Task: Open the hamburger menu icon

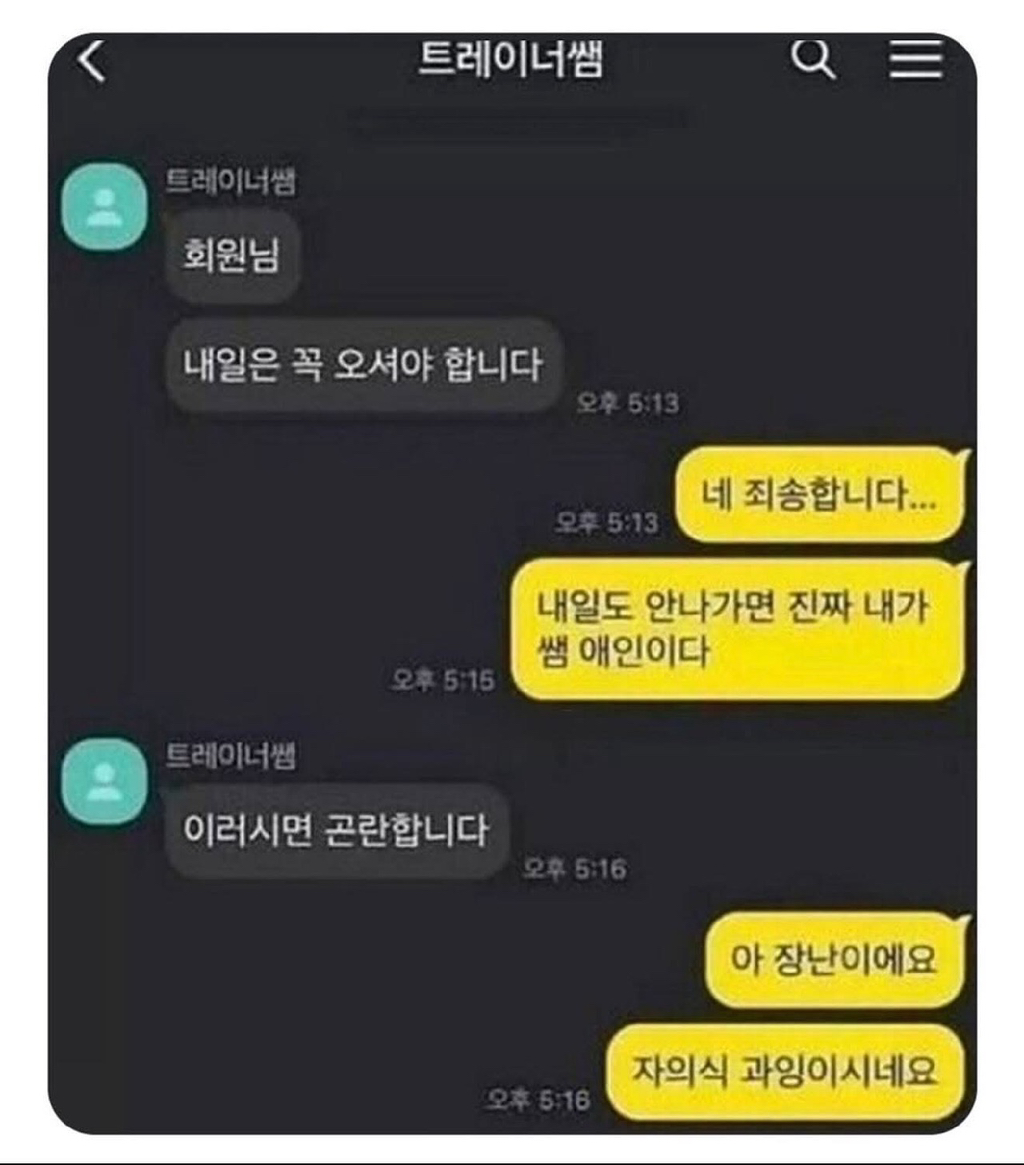Action: pos(916,58)
